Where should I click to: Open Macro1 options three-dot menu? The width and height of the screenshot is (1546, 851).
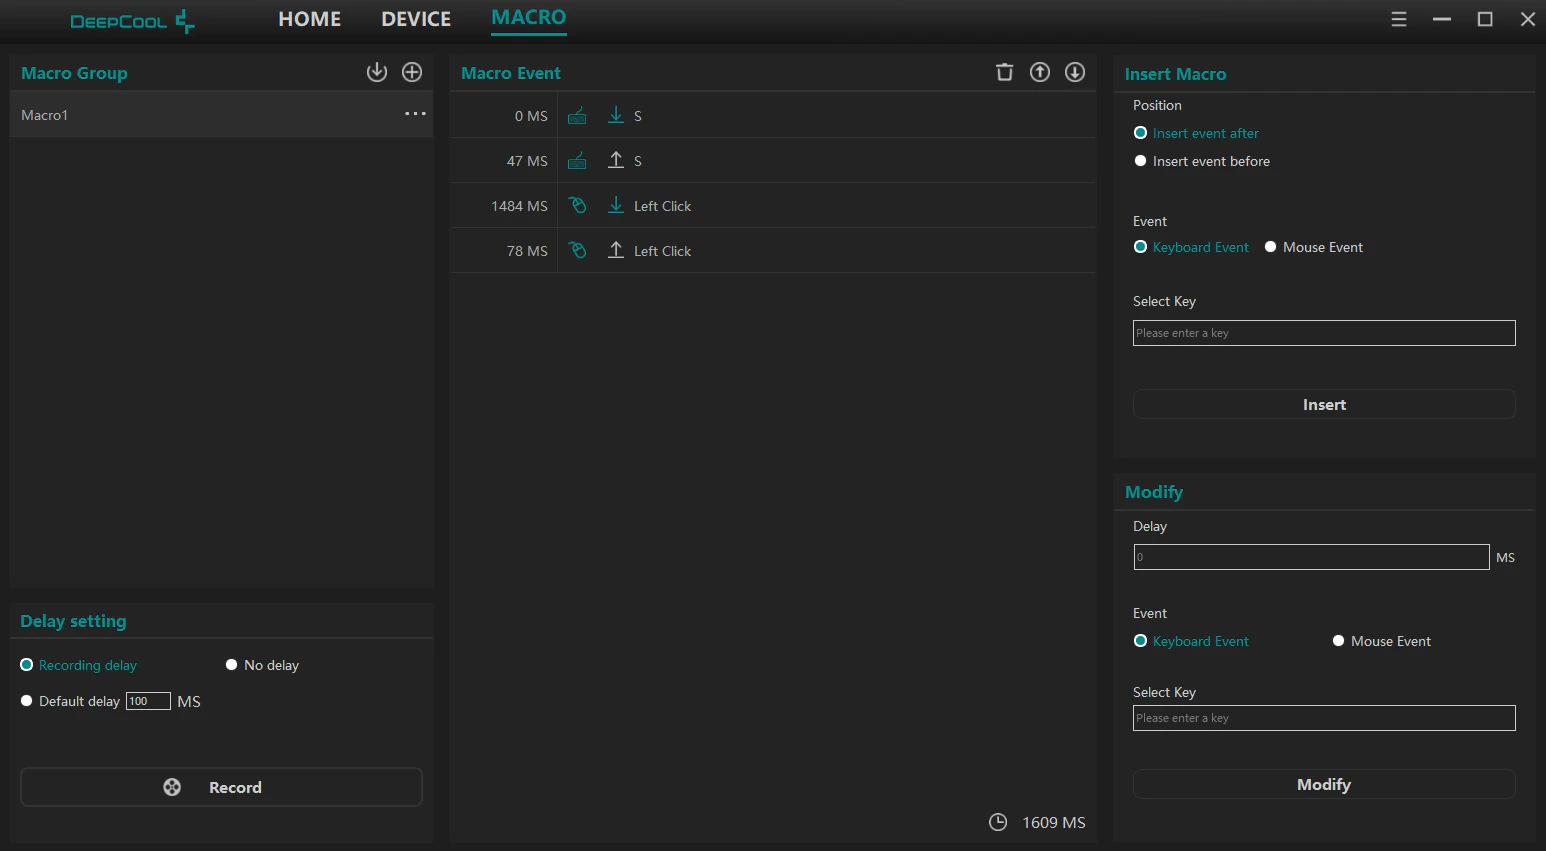pyautogui.click(x=415, y=114)
